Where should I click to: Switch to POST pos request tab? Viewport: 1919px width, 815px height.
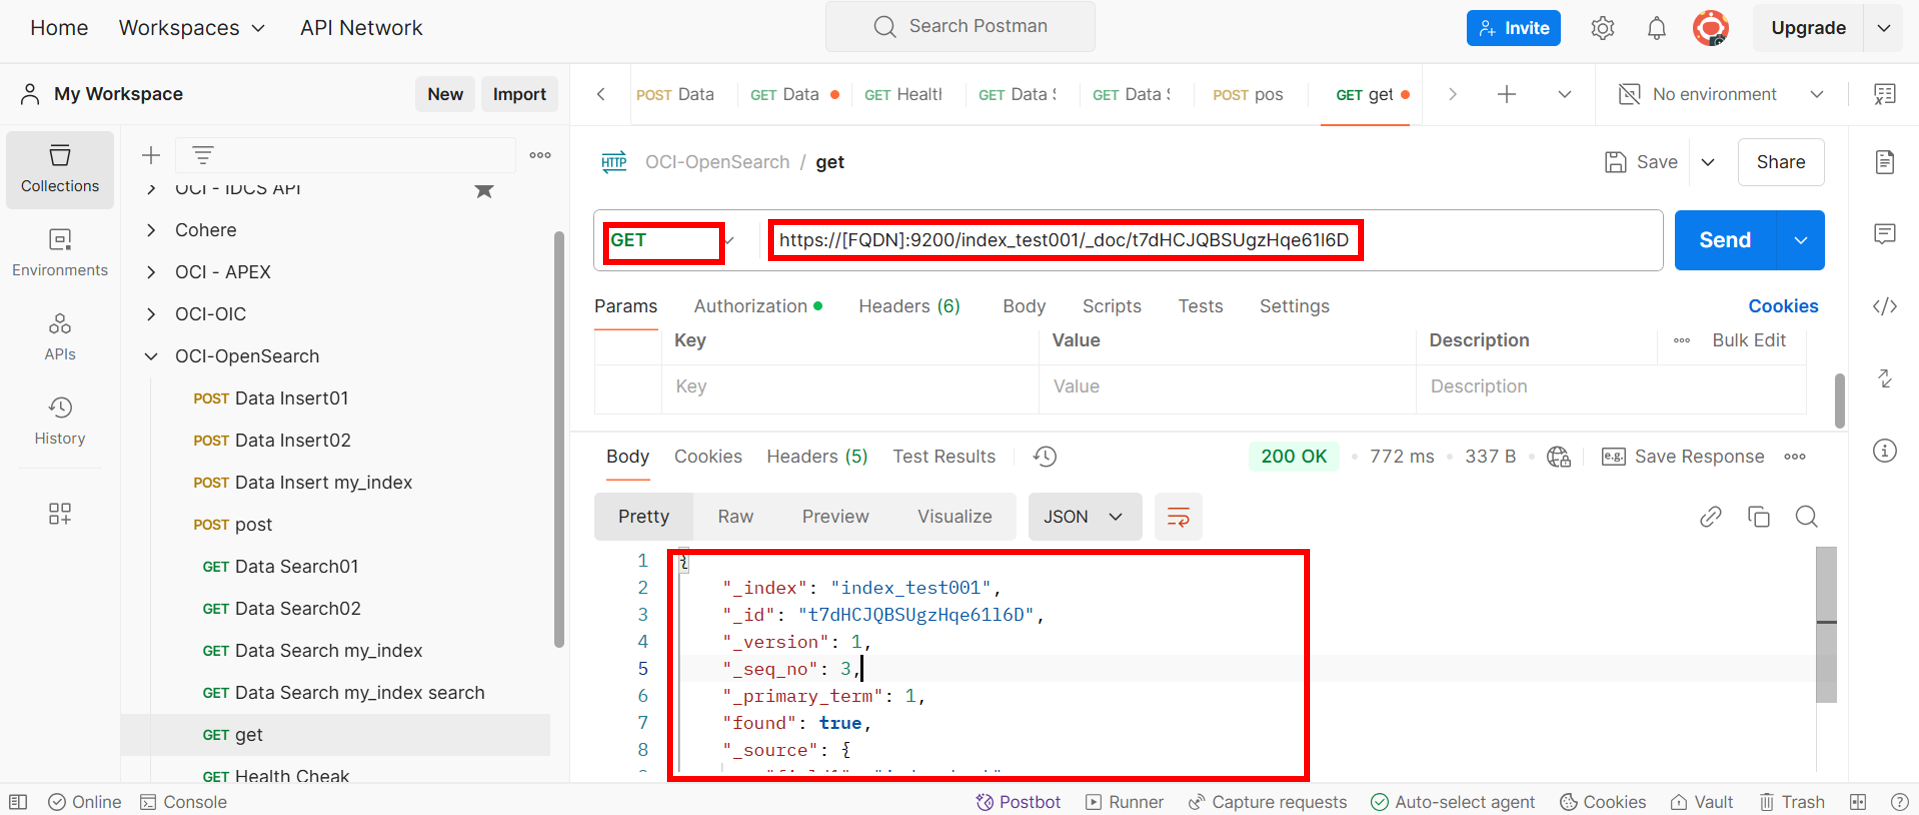point(1247,94)
